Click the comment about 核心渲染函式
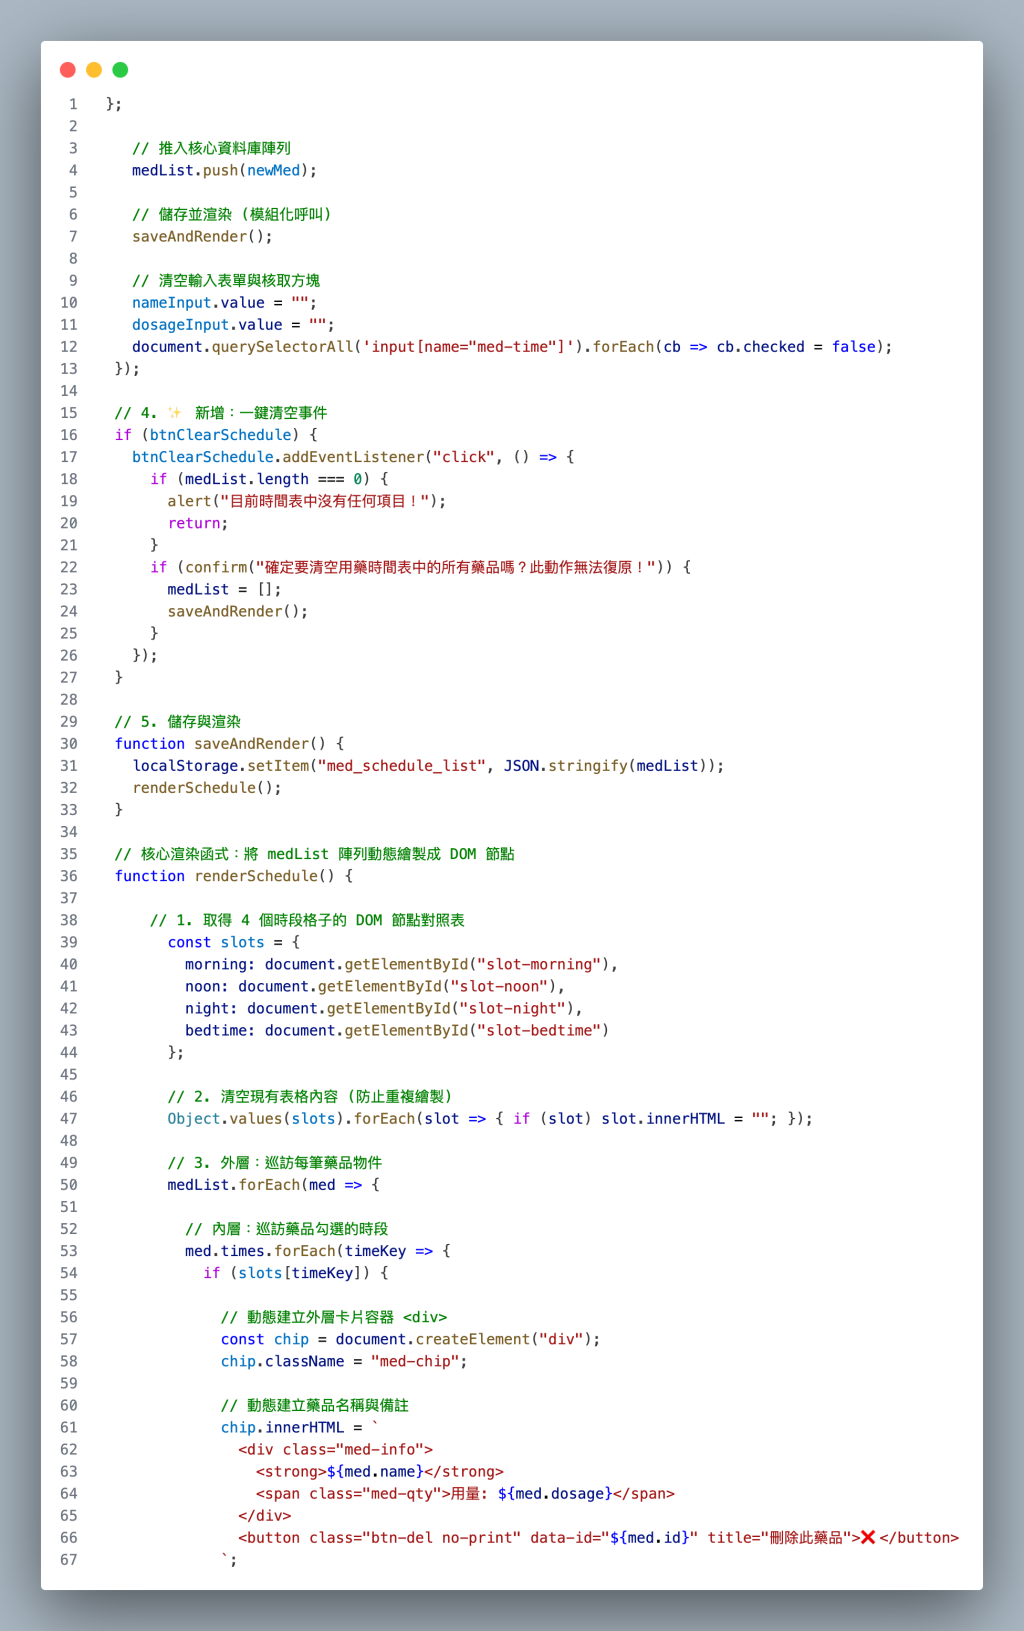This screenshot has height=1631, width=1024. [314, 854]
